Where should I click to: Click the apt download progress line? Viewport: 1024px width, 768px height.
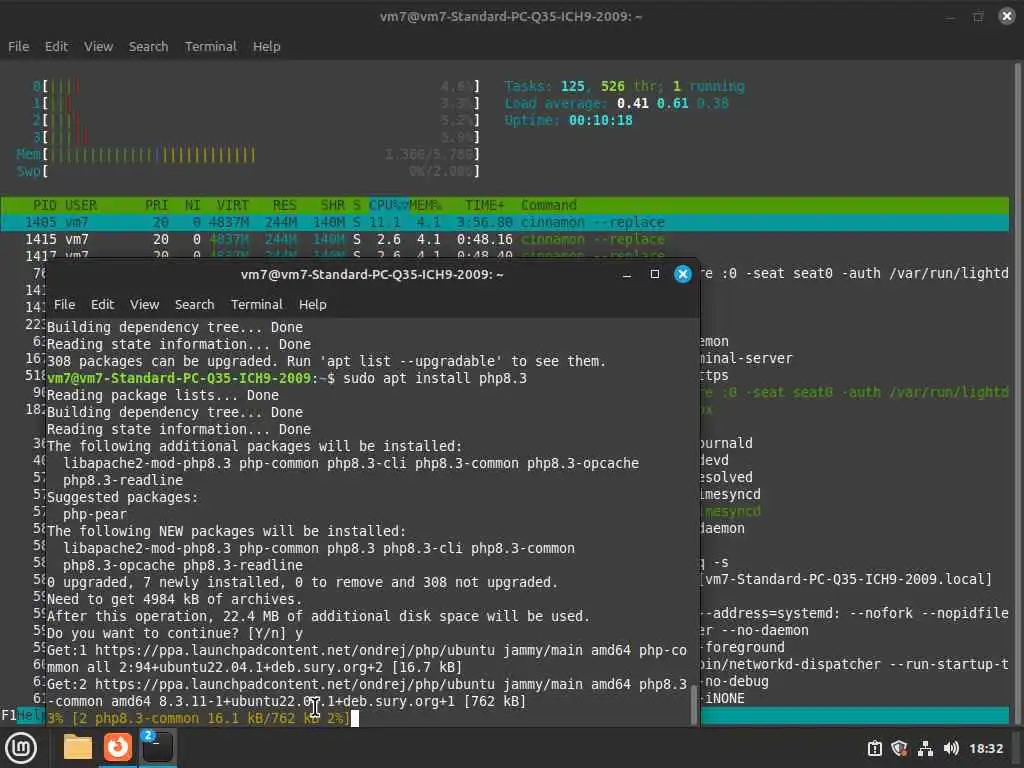(x=199, y=718)
